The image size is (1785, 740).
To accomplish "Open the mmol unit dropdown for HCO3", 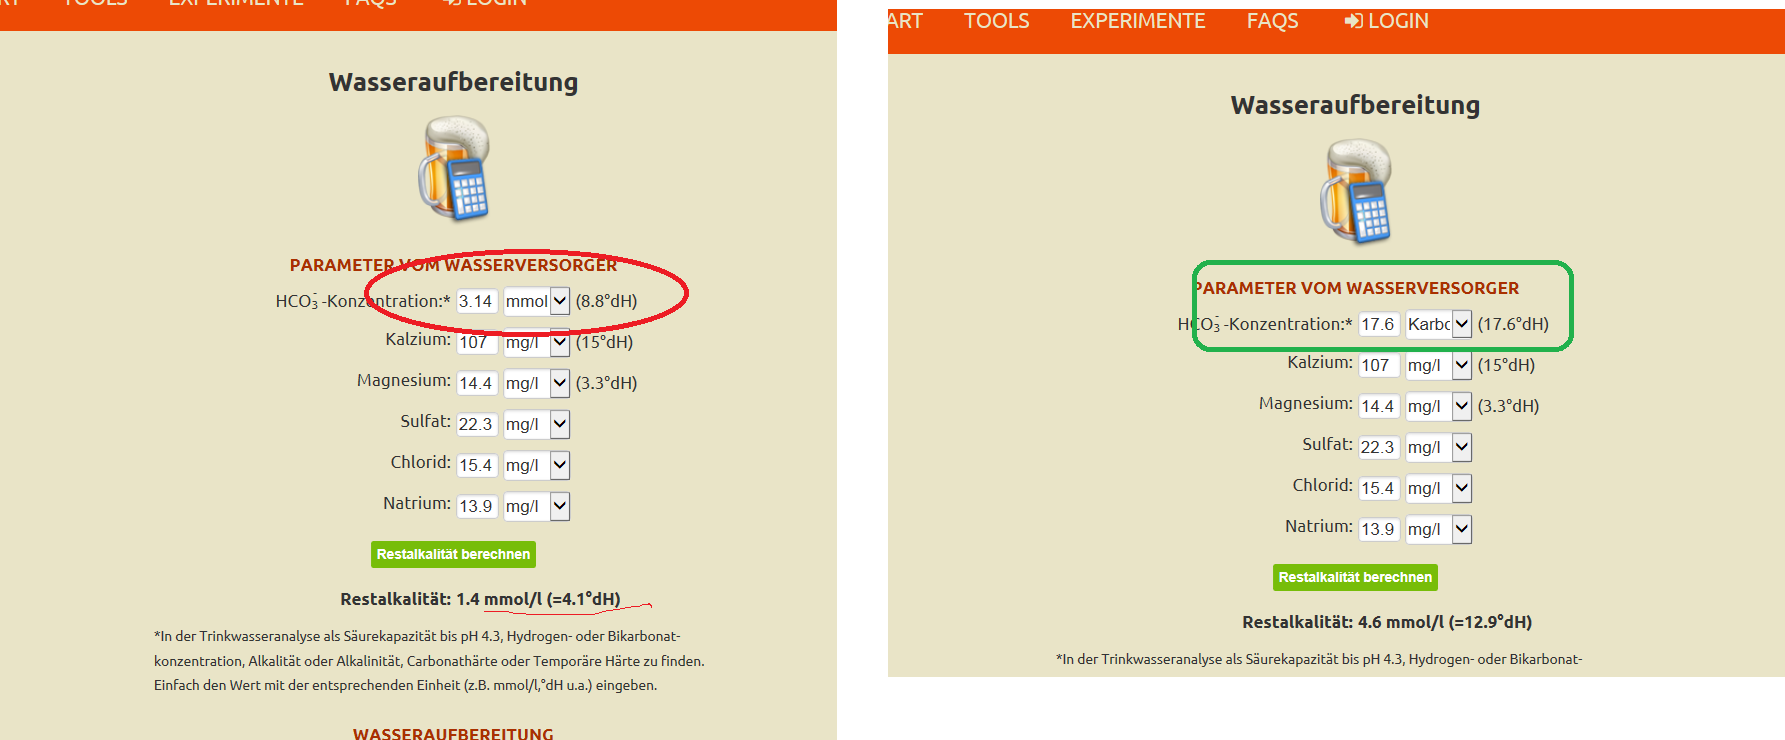I will tap(536, 301).
